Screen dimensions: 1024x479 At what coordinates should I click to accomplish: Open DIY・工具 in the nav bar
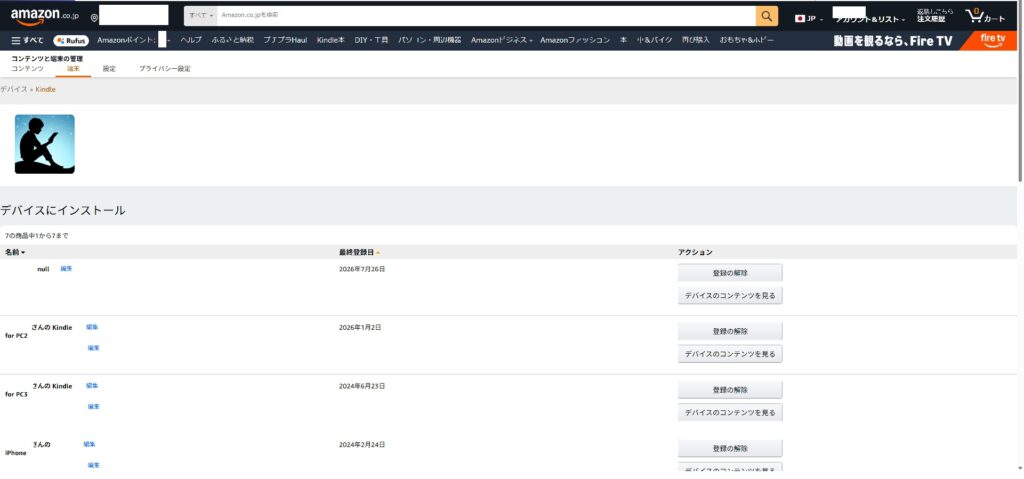(x=372, y=41)
